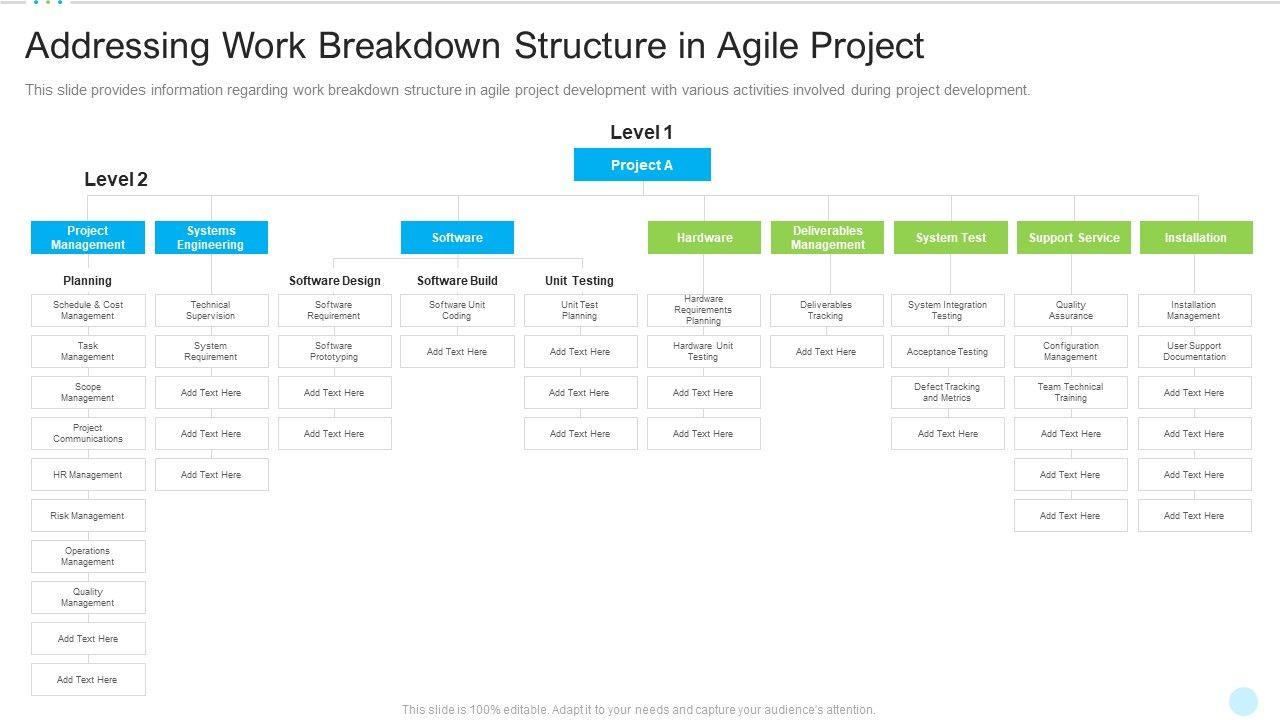The height and width of the screenshot is (720, 1280).
Task: Select the Systems Engineering header box
Action: click(211, 238)
